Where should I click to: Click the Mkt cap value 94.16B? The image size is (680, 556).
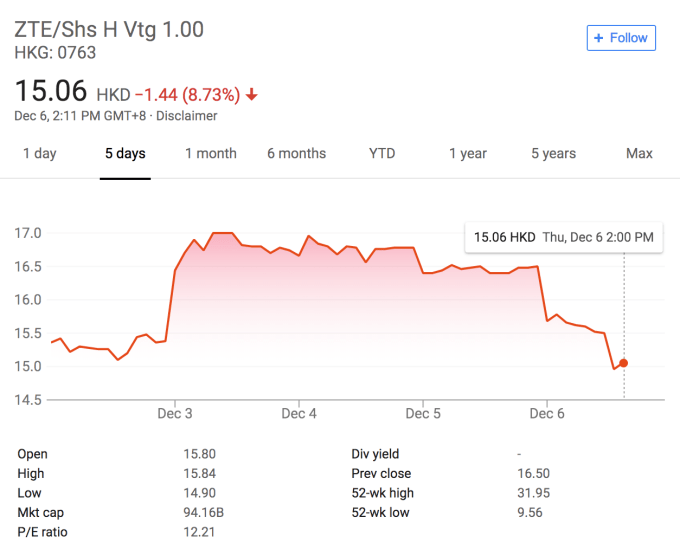(x=204, y=512)
